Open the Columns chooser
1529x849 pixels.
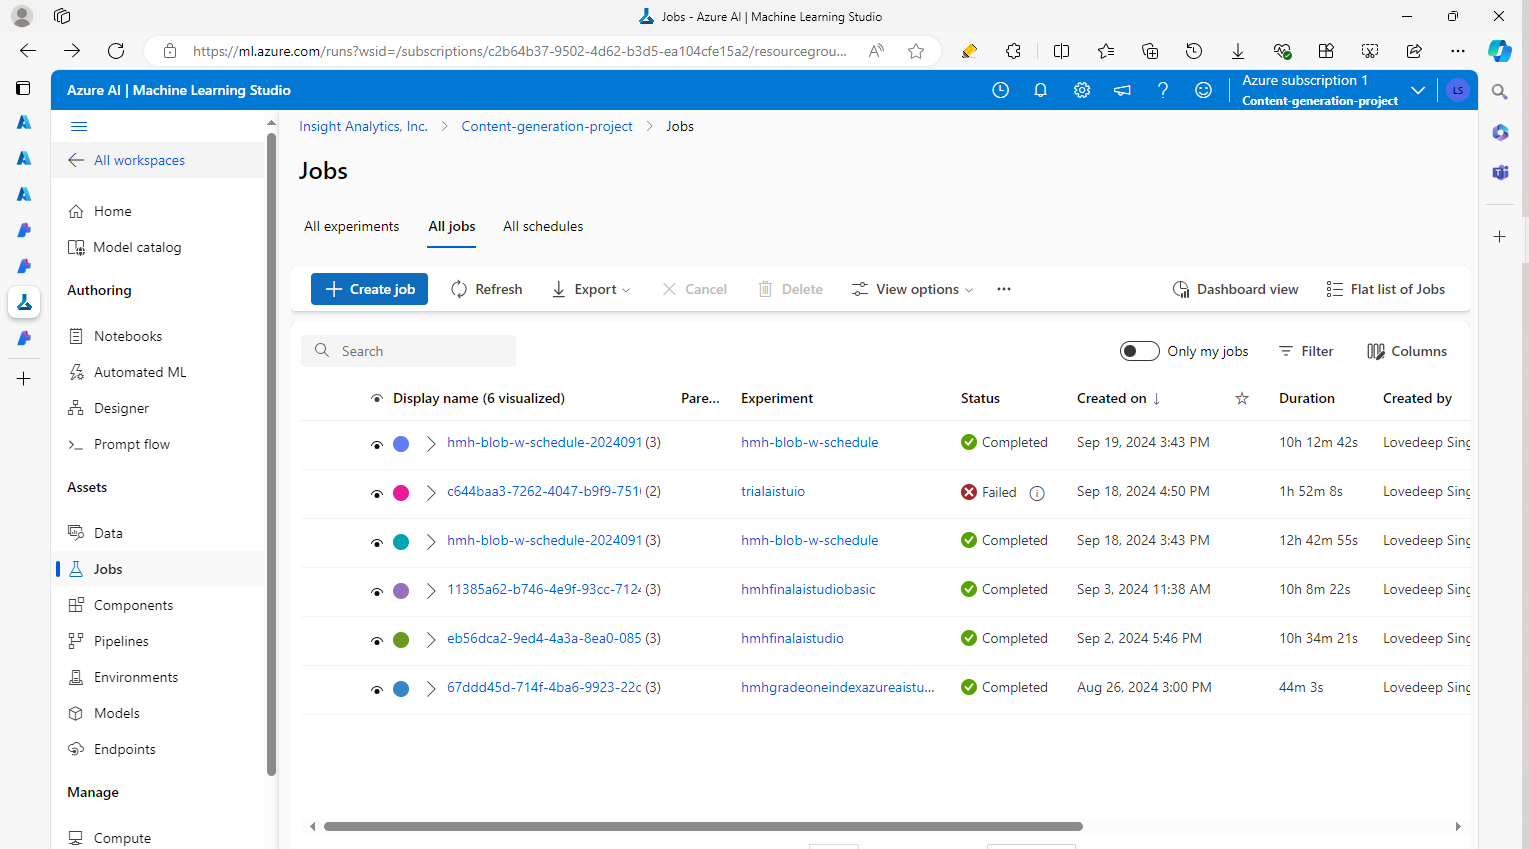(1407, 351)
